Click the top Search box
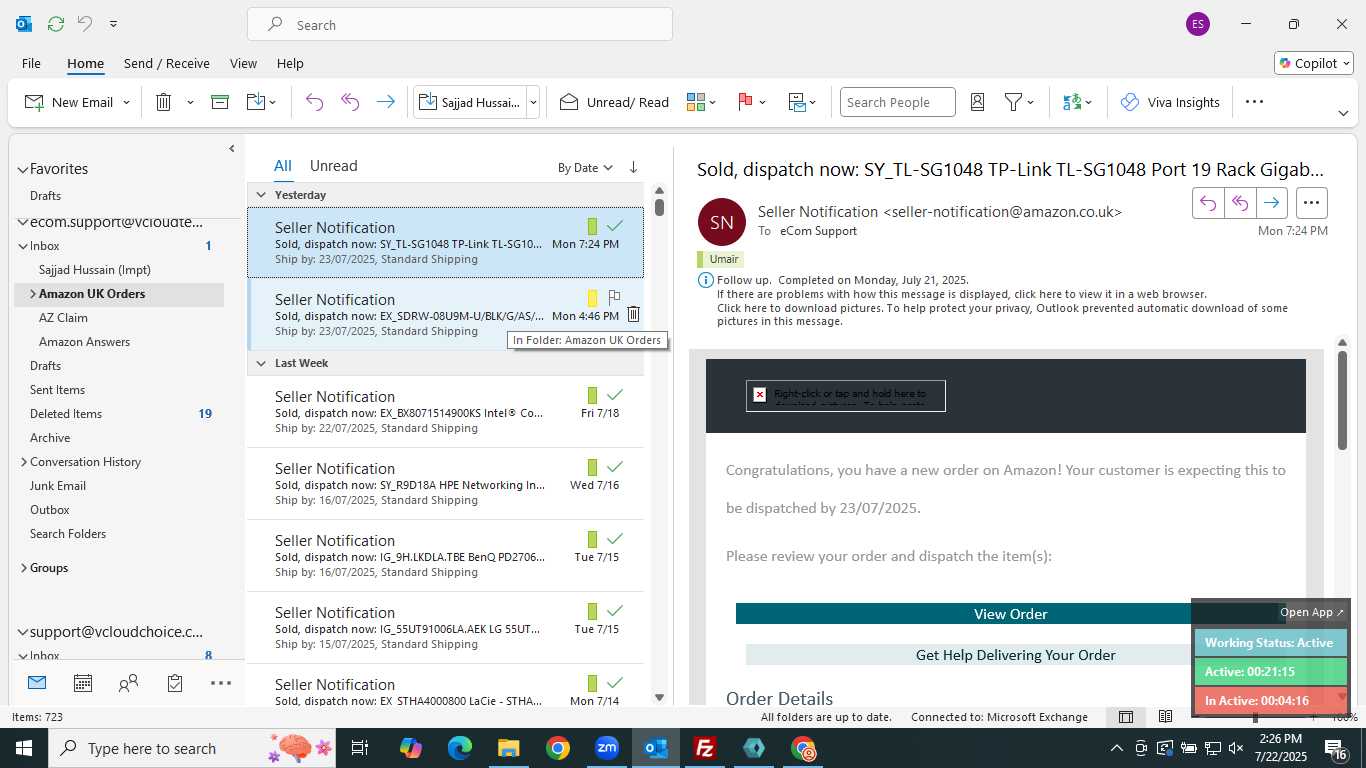This screenshot has height=768, width=1366. pyautogui.click(x=460, y=25)
